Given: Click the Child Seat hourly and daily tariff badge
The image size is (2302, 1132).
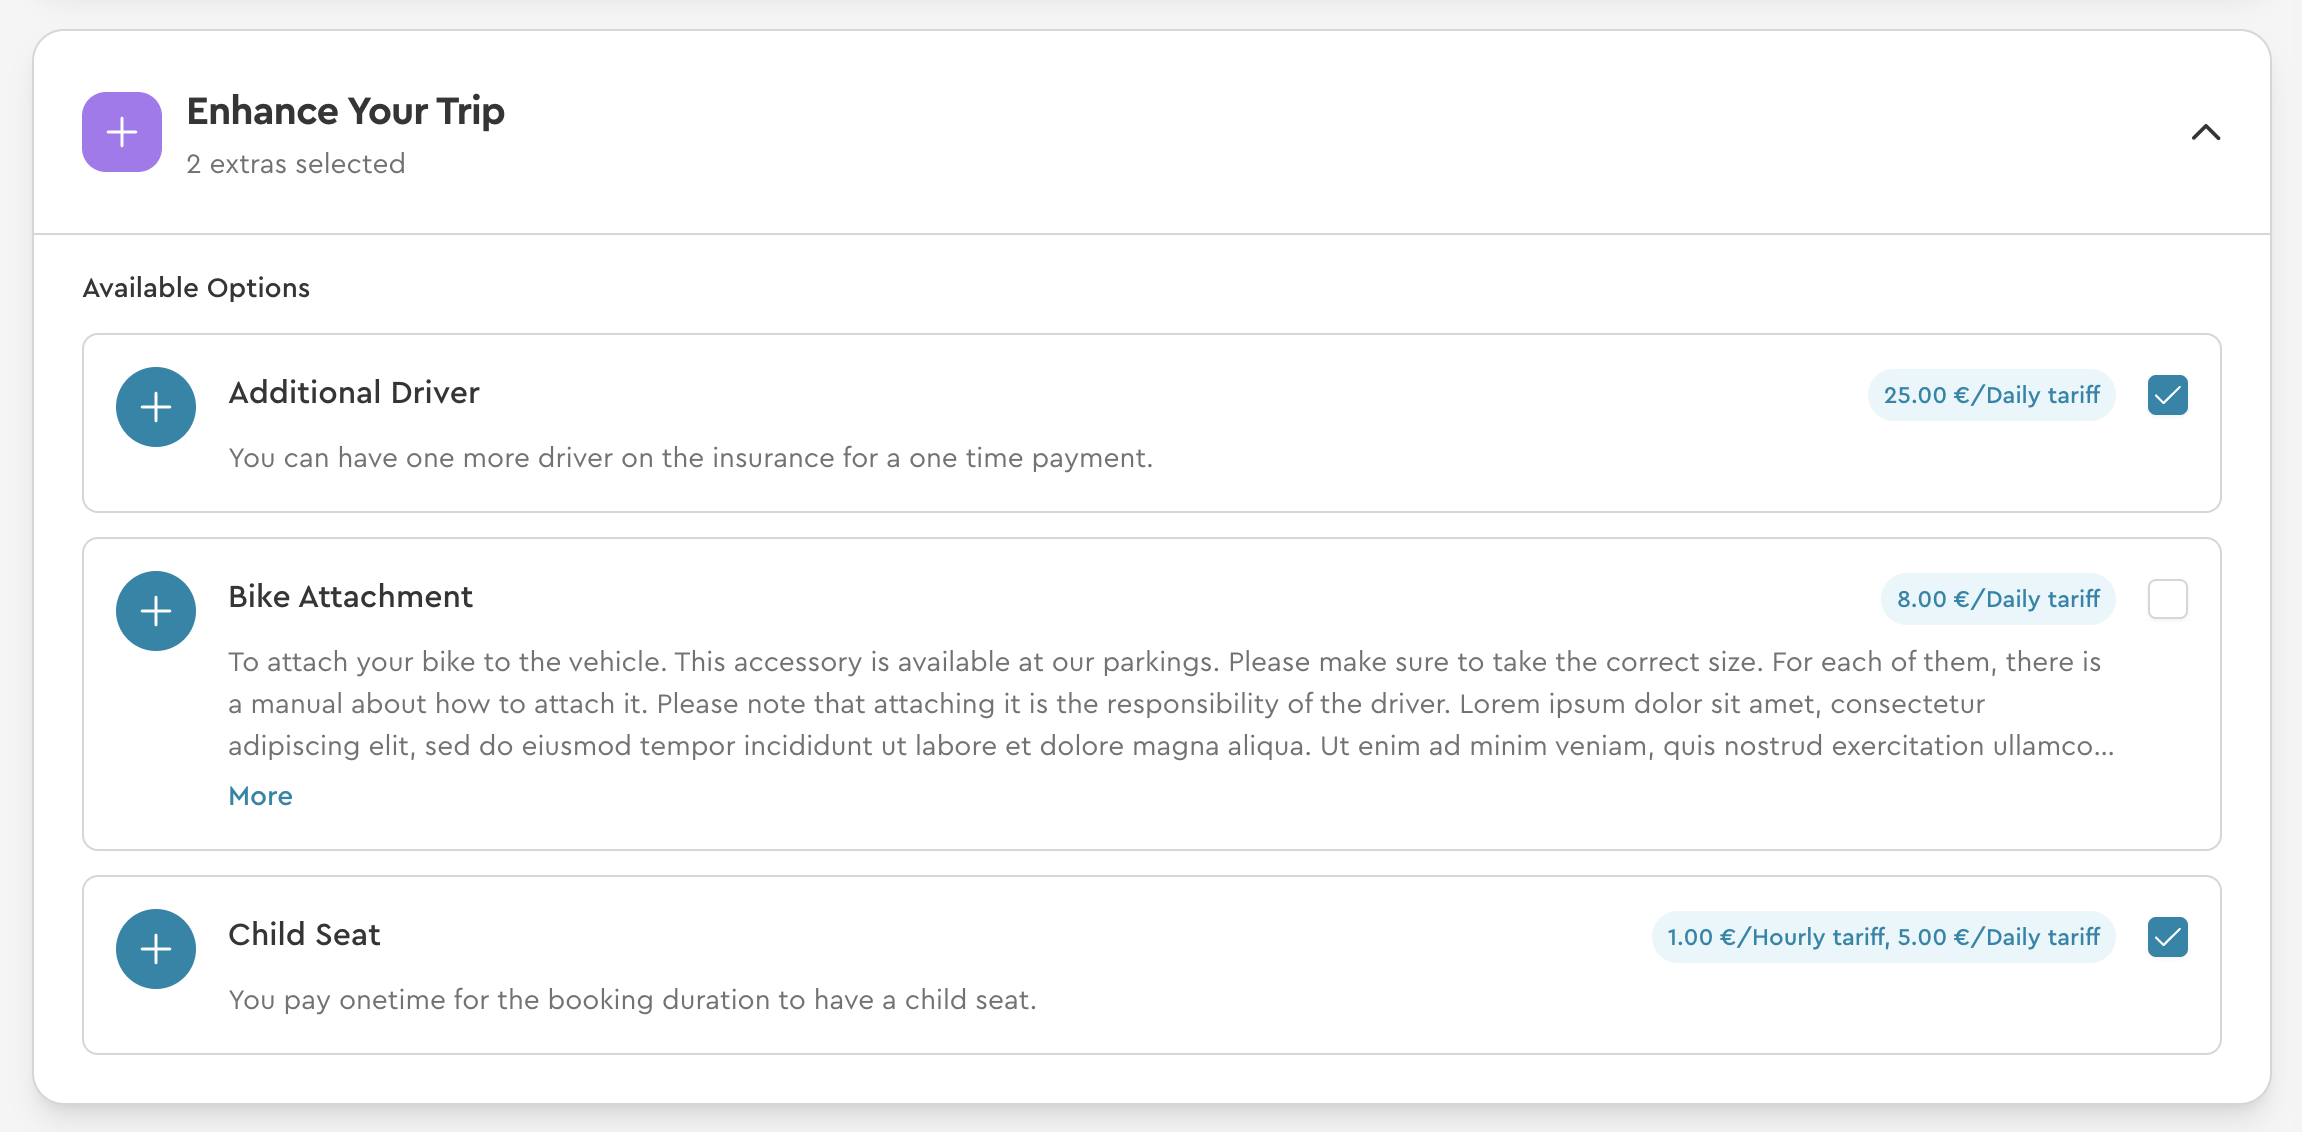Looking at the screenshot, I should click(x=1883, y=937).
